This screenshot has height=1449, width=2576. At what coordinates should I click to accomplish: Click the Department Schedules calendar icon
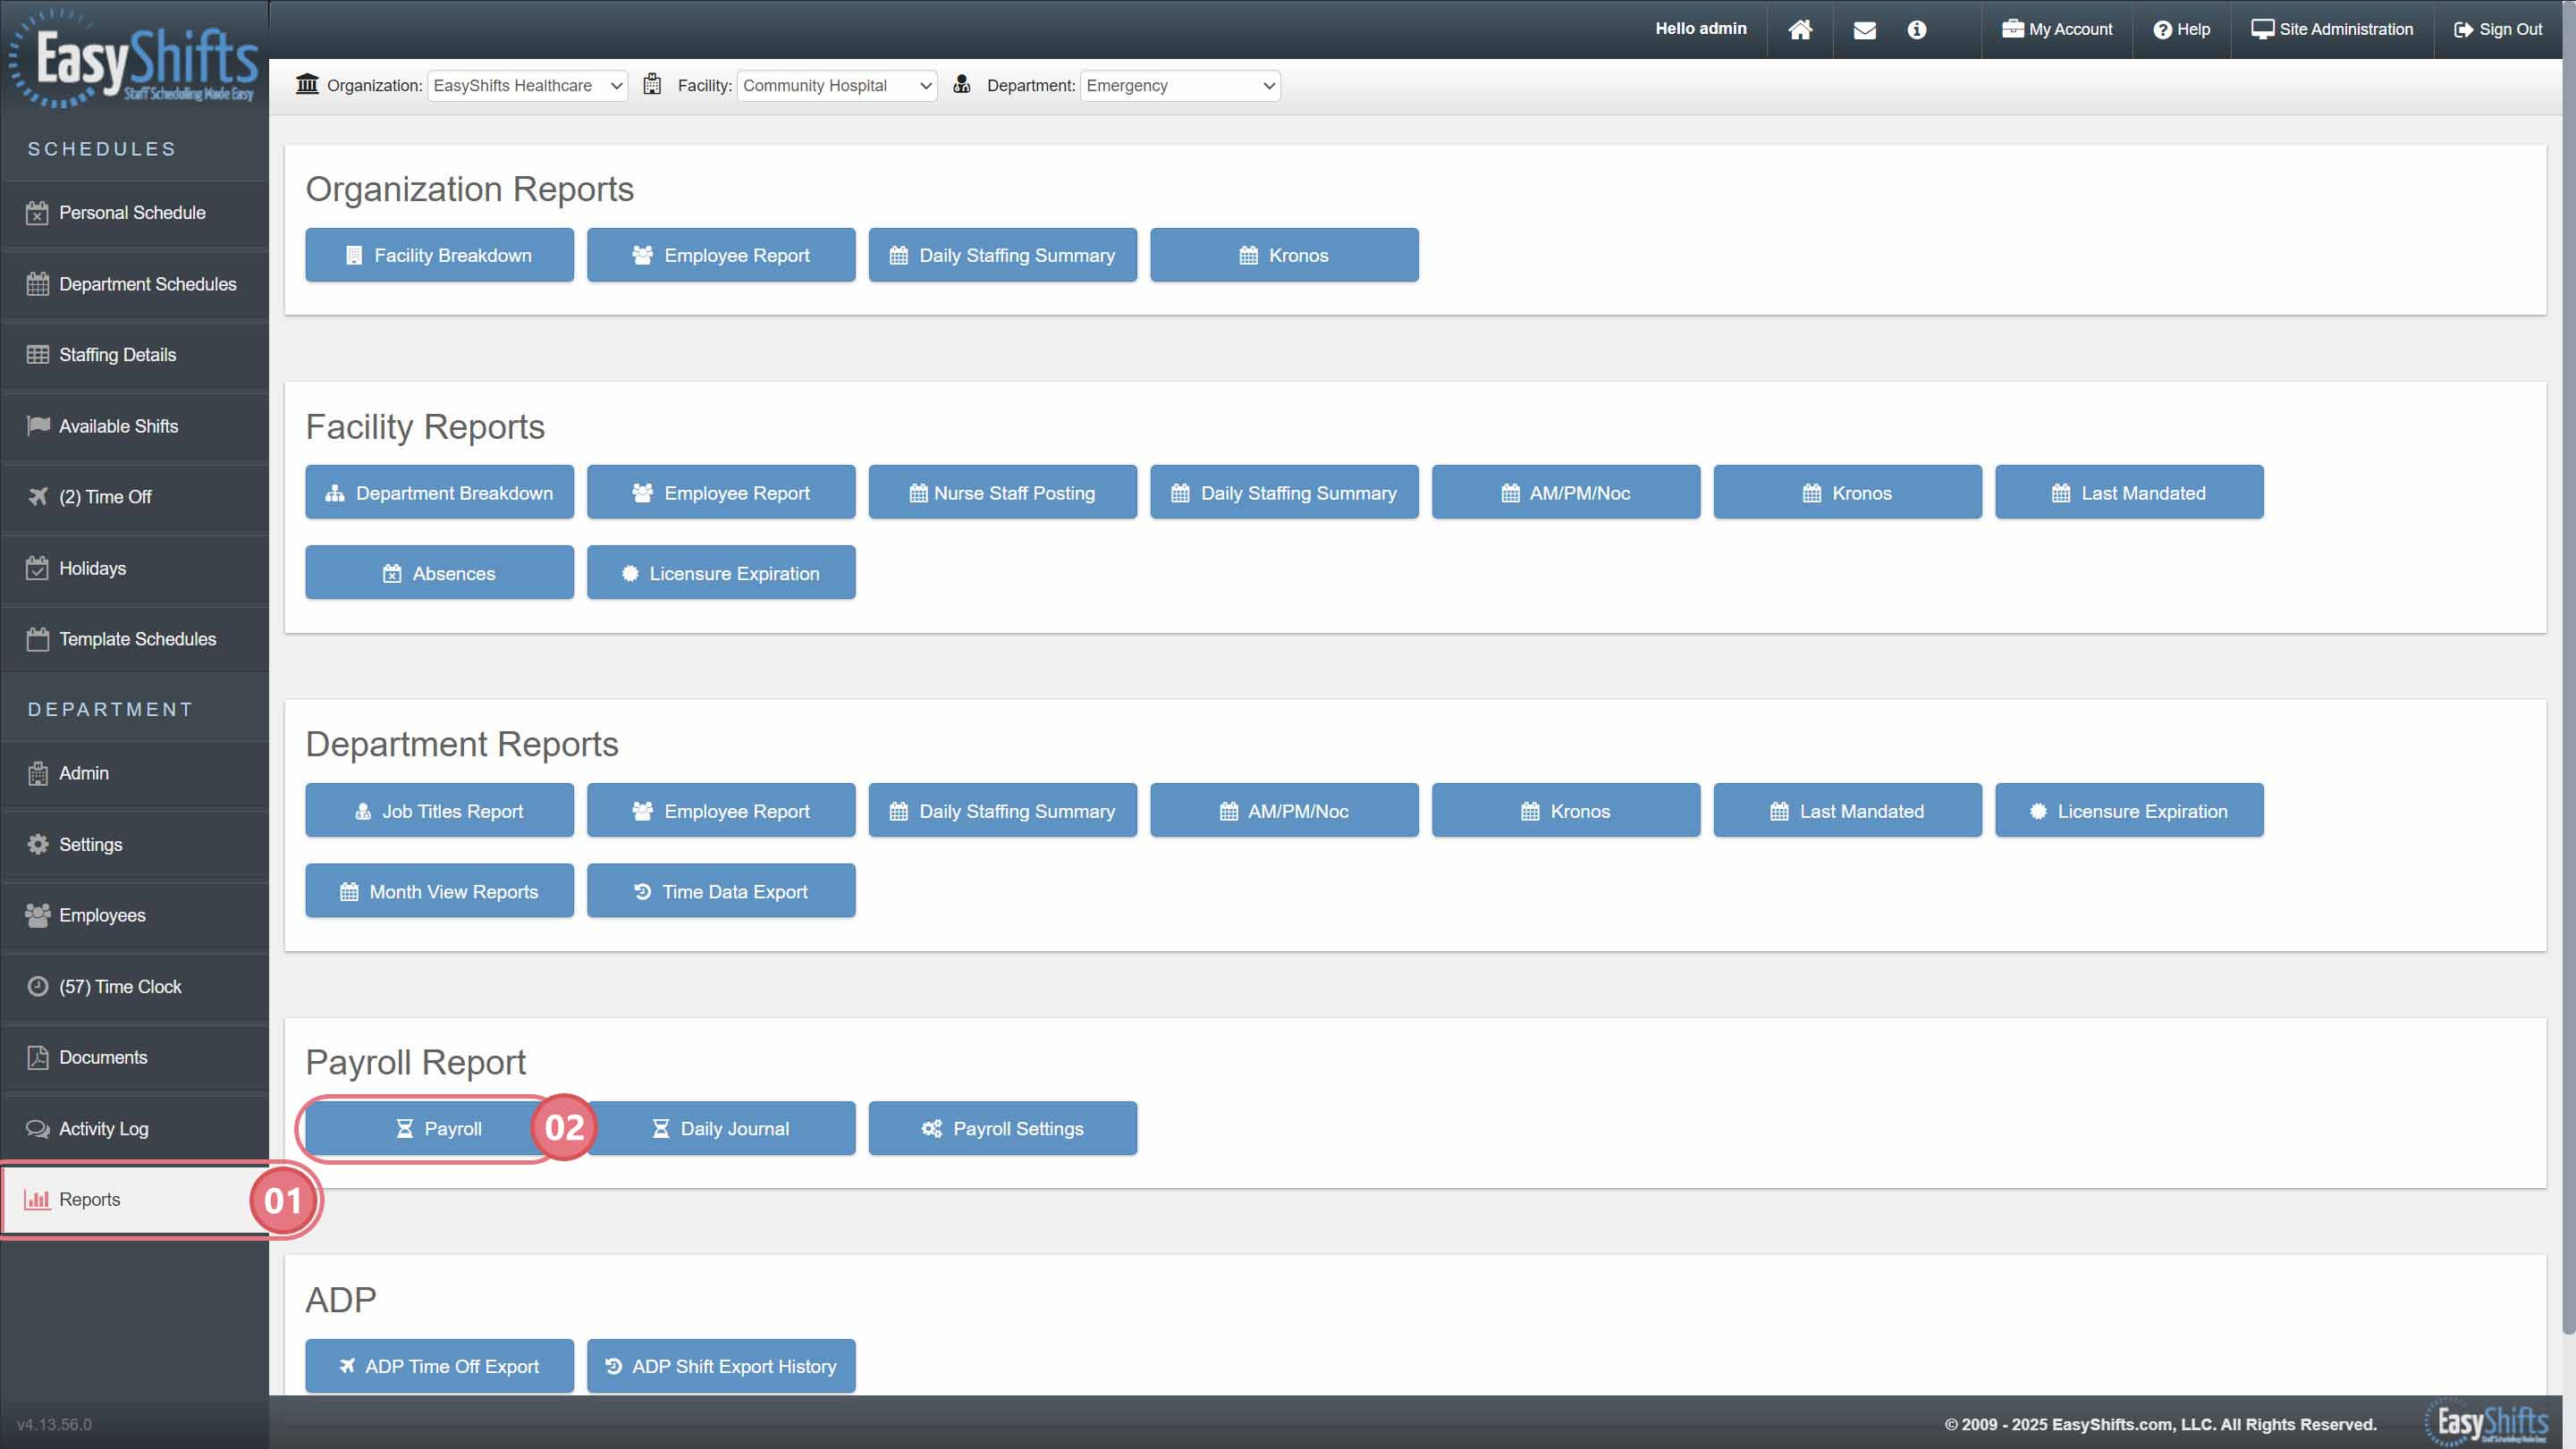(x=38, y=284)
